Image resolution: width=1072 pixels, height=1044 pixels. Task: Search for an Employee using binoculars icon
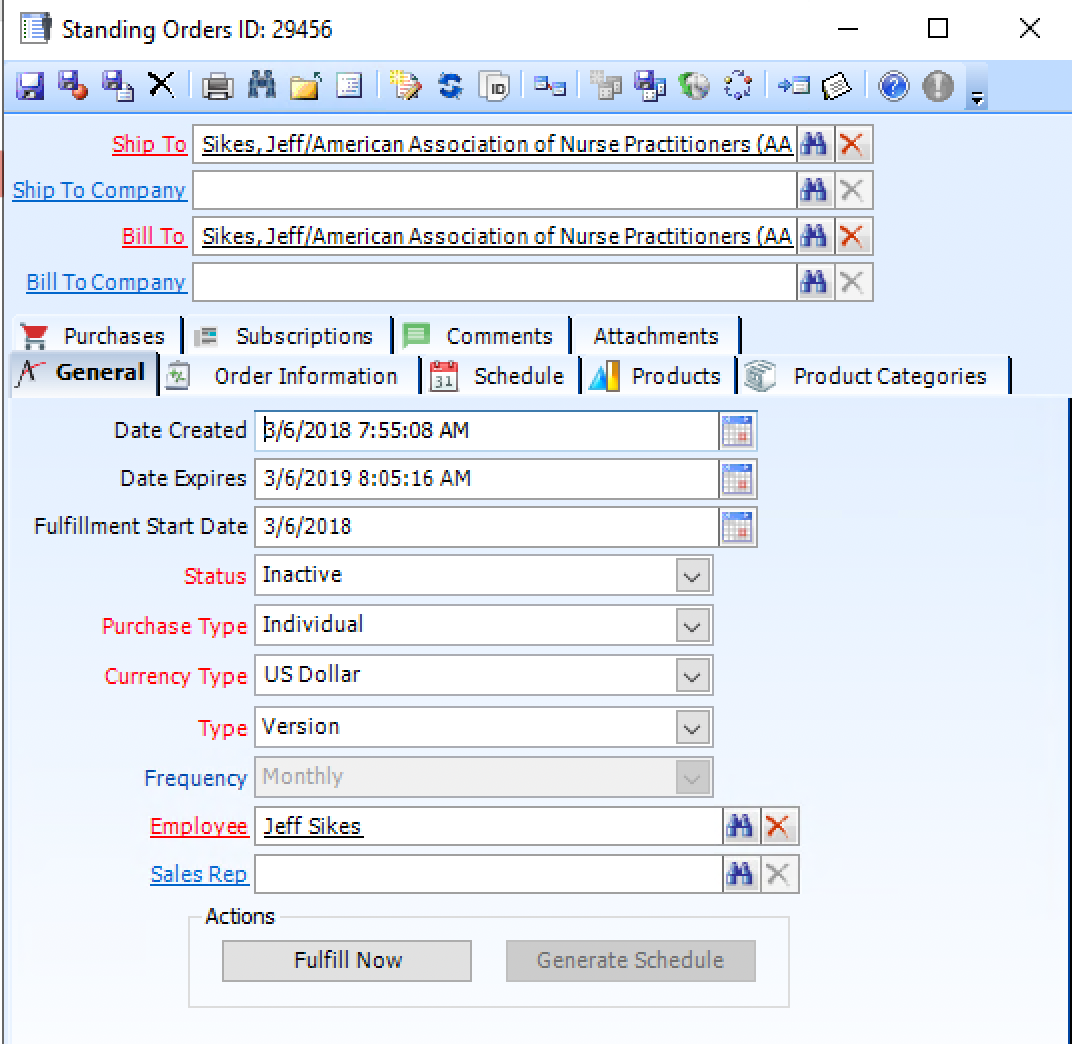[x=739, y=827]
